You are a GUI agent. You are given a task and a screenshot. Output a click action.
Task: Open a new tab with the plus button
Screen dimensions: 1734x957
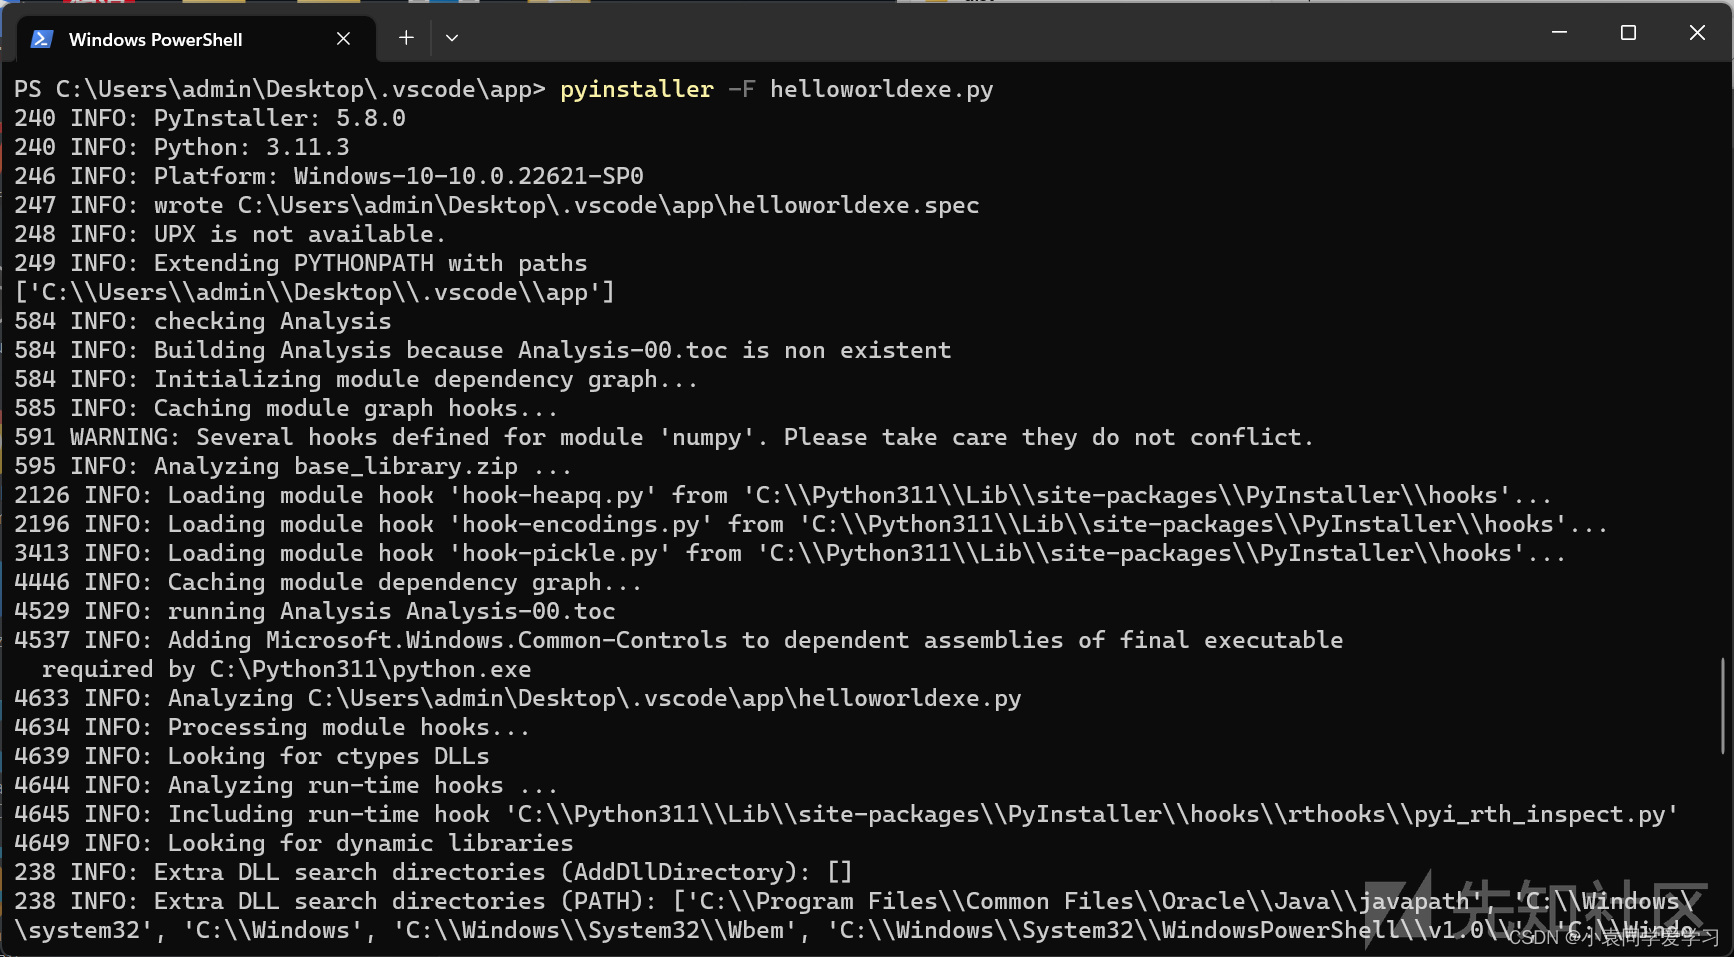point(406,37)
